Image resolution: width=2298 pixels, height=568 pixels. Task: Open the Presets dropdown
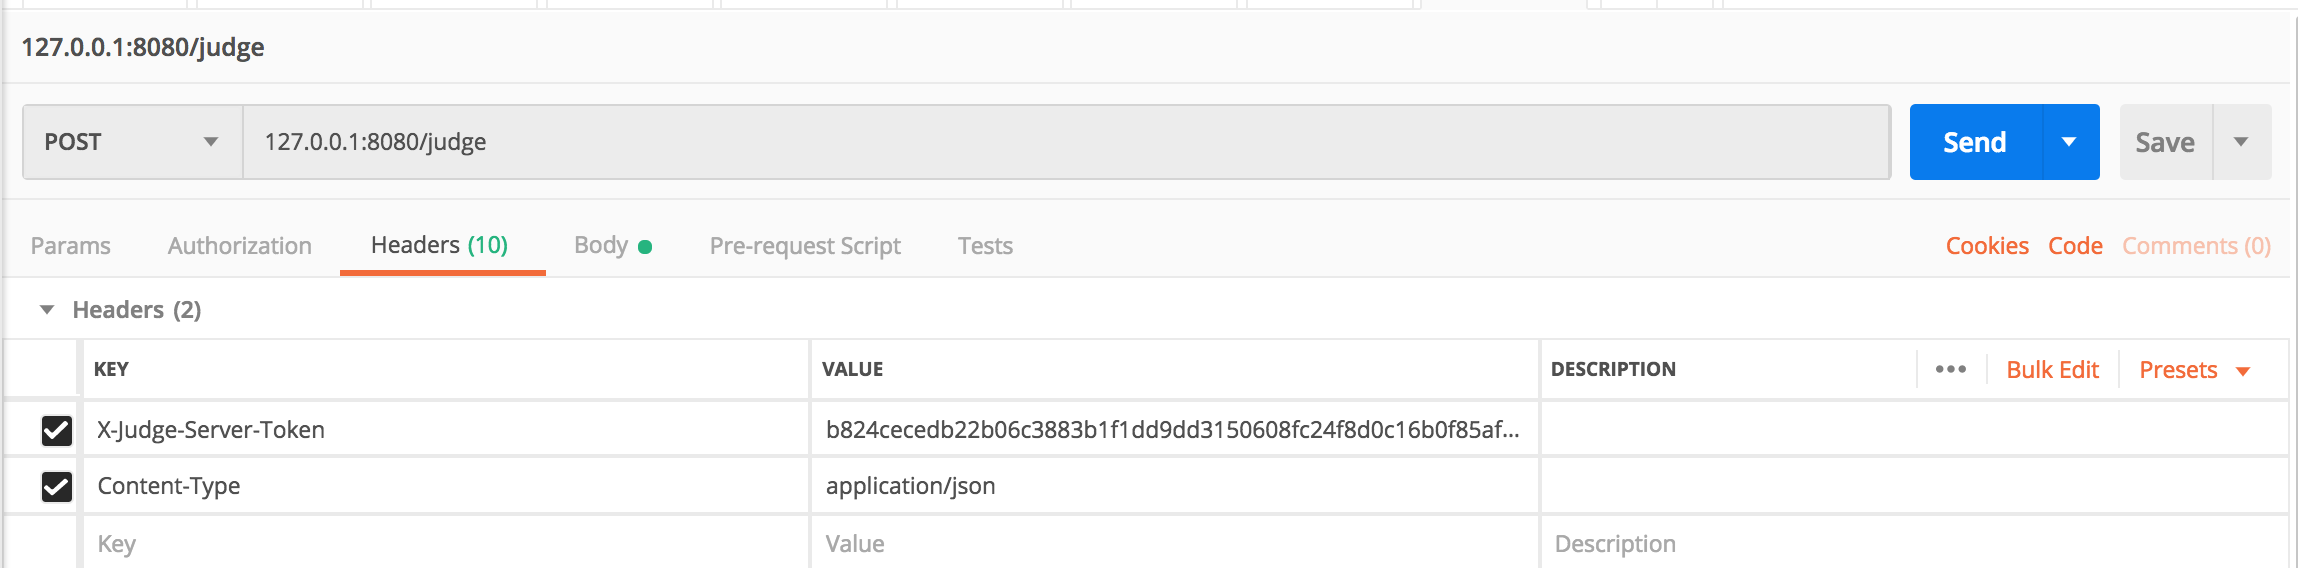click(x=2194, y=370)
